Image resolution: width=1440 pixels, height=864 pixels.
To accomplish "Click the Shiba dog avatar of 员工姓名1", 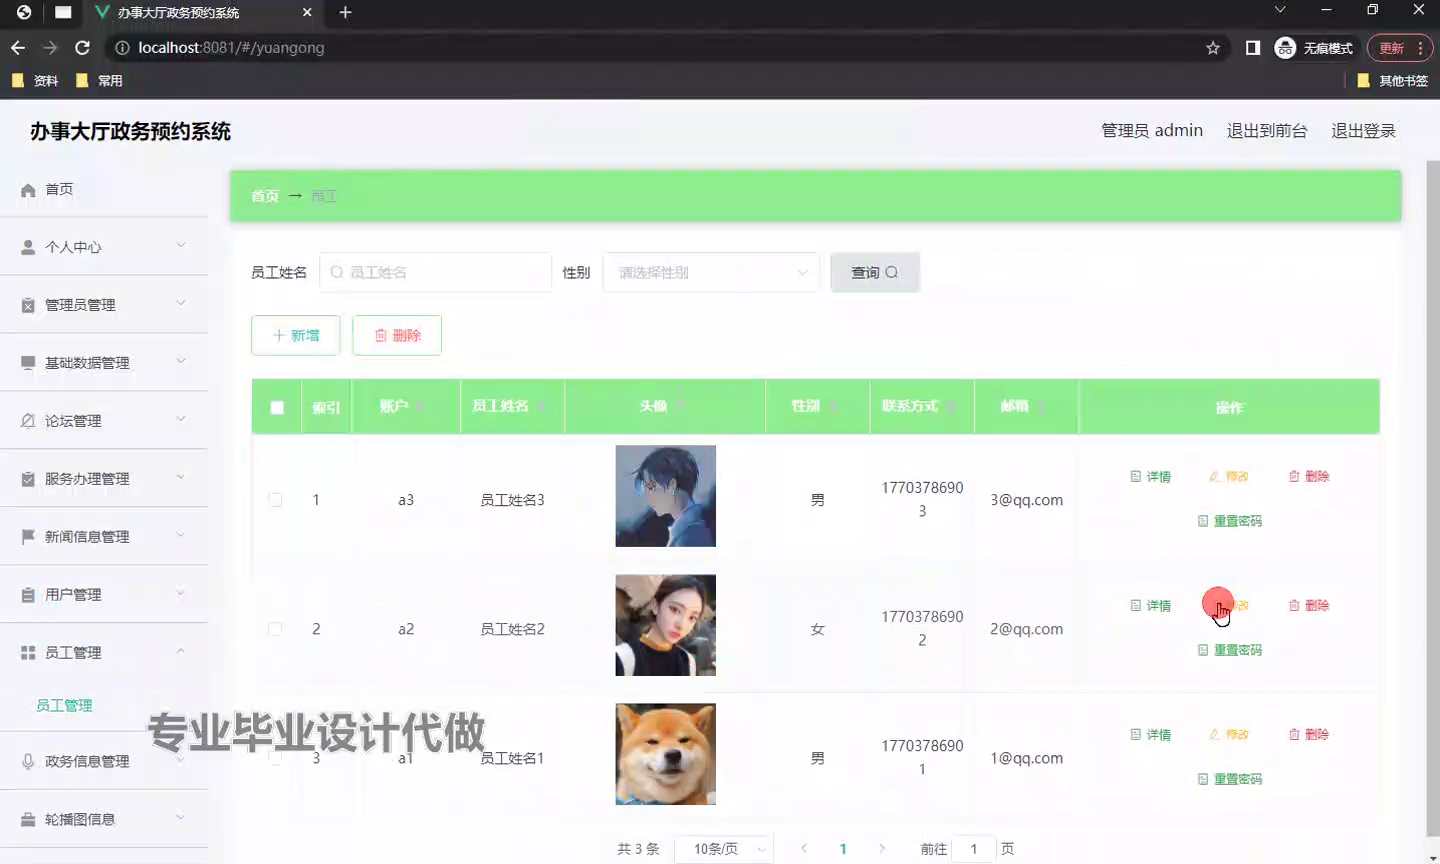I will [x=665, y=754].
